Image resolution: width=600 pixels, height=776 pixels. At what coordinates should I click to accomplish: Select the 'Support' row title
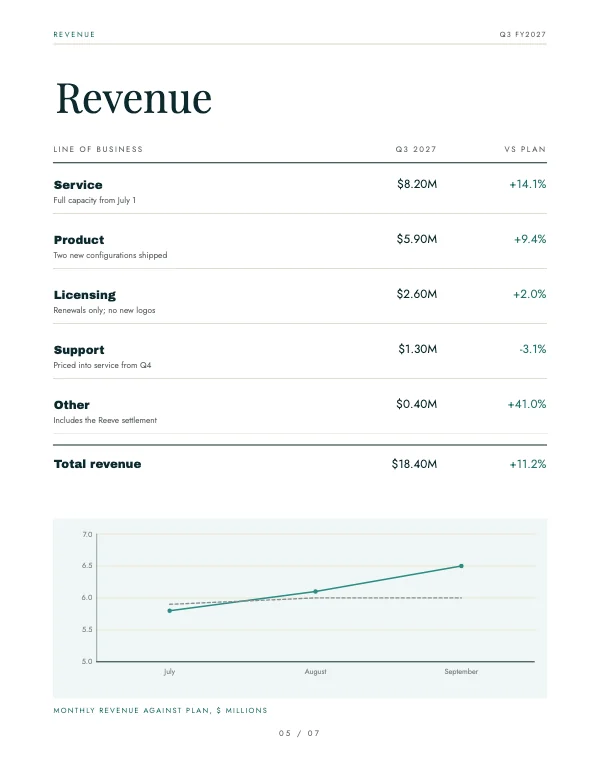(79, 350)
